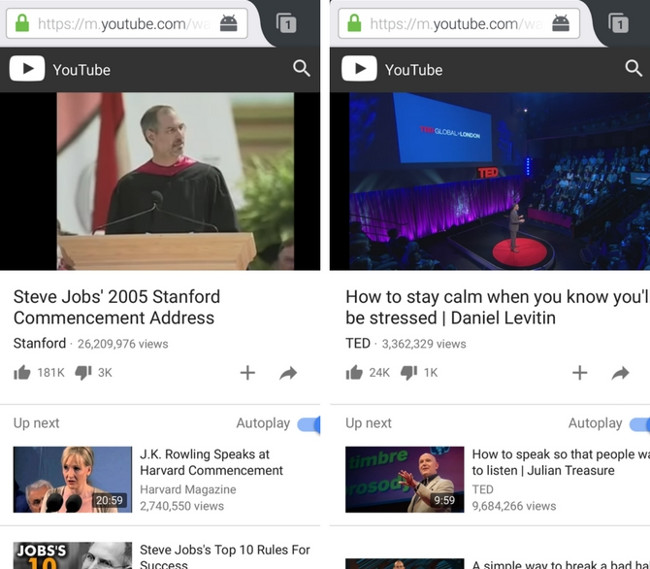Click 'Harvard Magazine' channel name

click(188, 489)
